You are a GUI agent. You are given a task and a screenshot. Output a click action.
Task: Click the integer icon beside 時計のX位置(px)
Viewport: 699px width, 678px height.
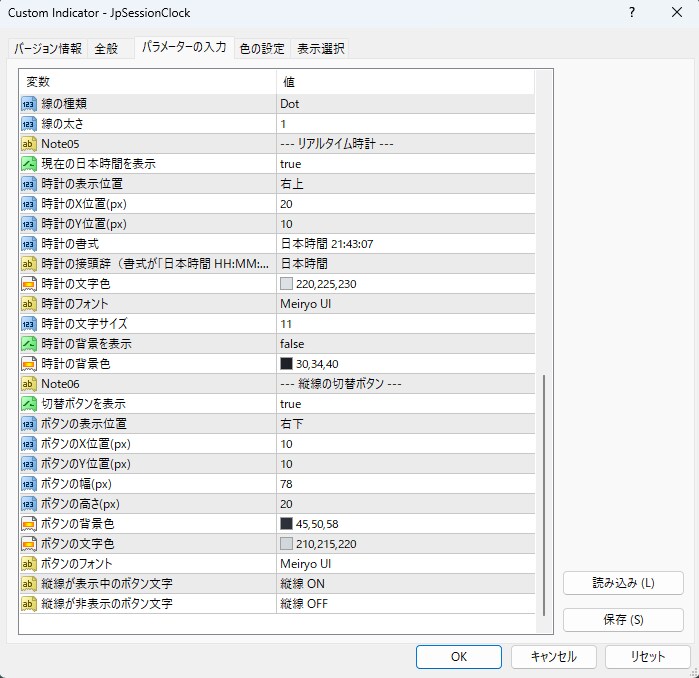pos(29,204)
